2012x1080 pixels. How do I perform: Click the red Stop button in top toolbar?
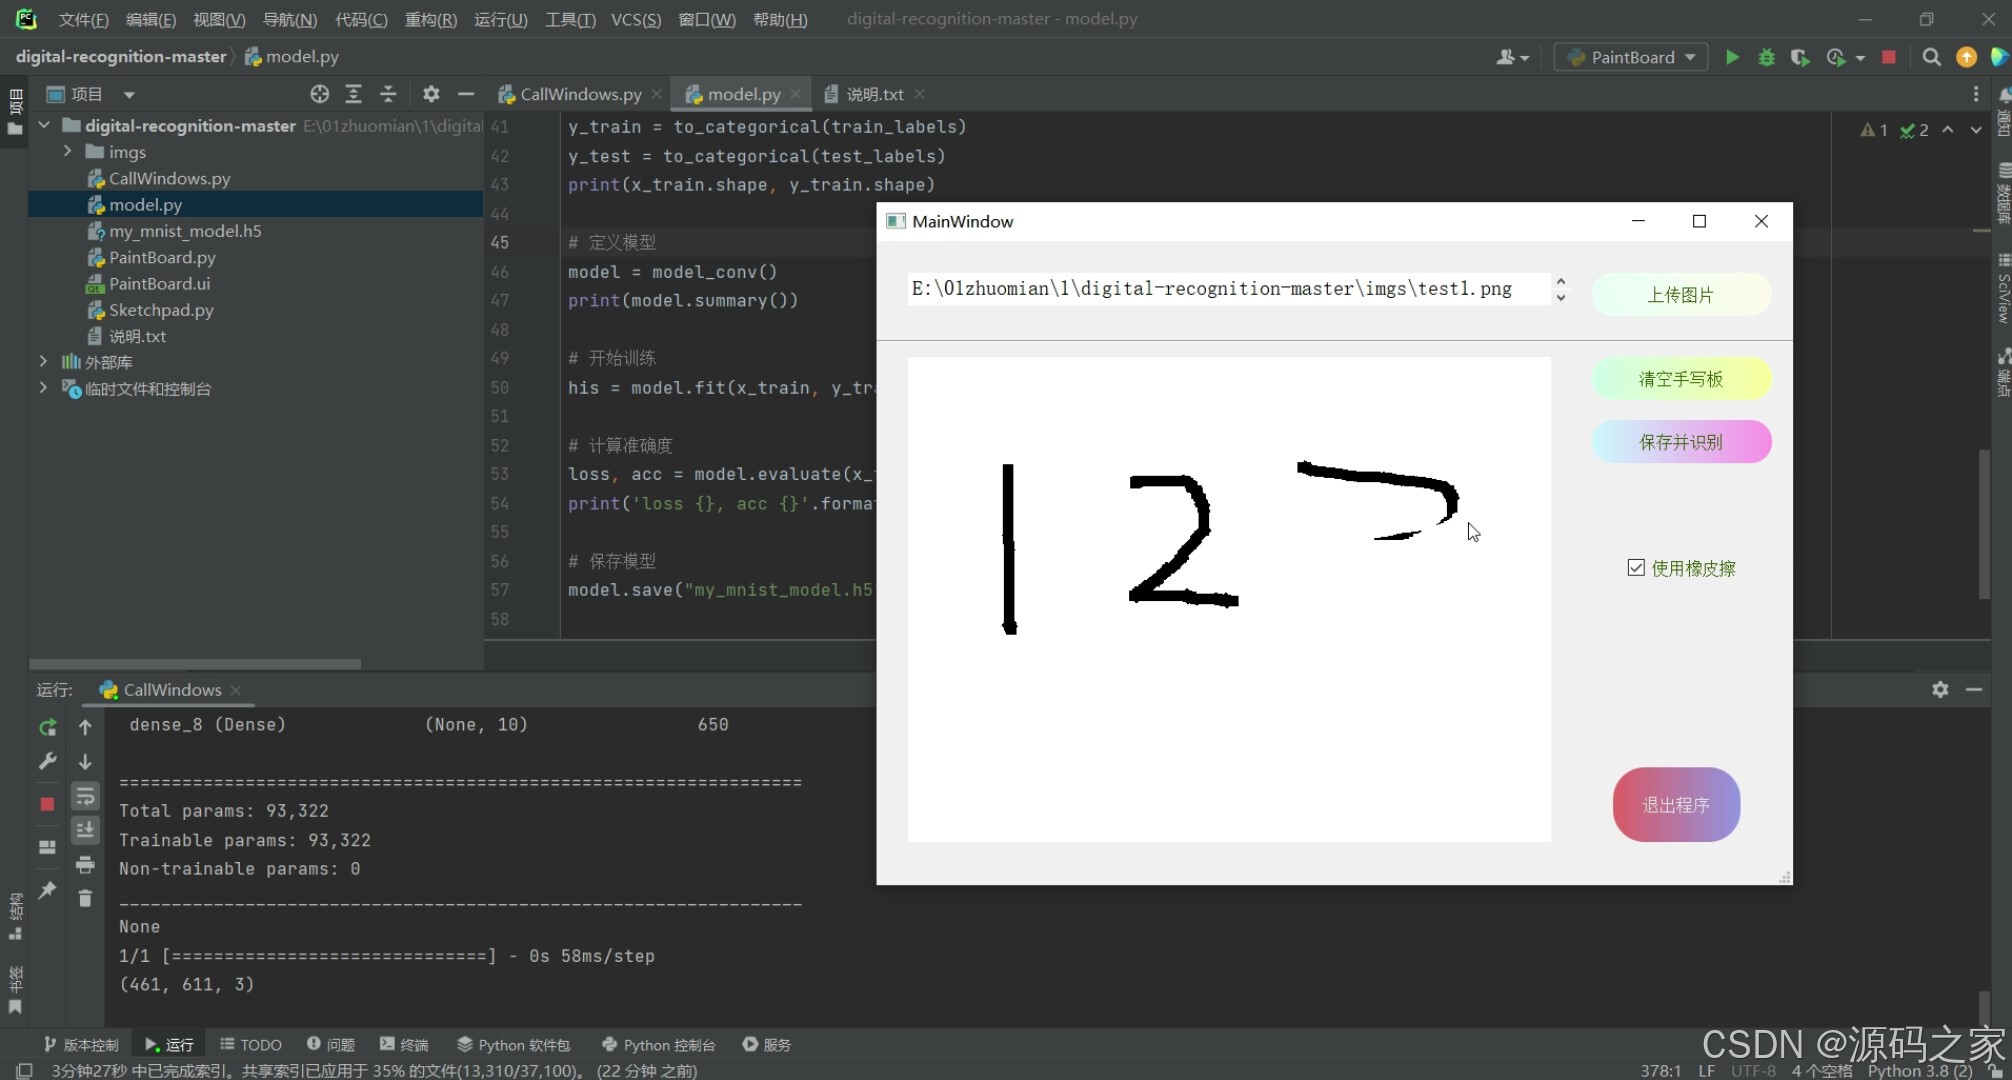coord(1888,57)
